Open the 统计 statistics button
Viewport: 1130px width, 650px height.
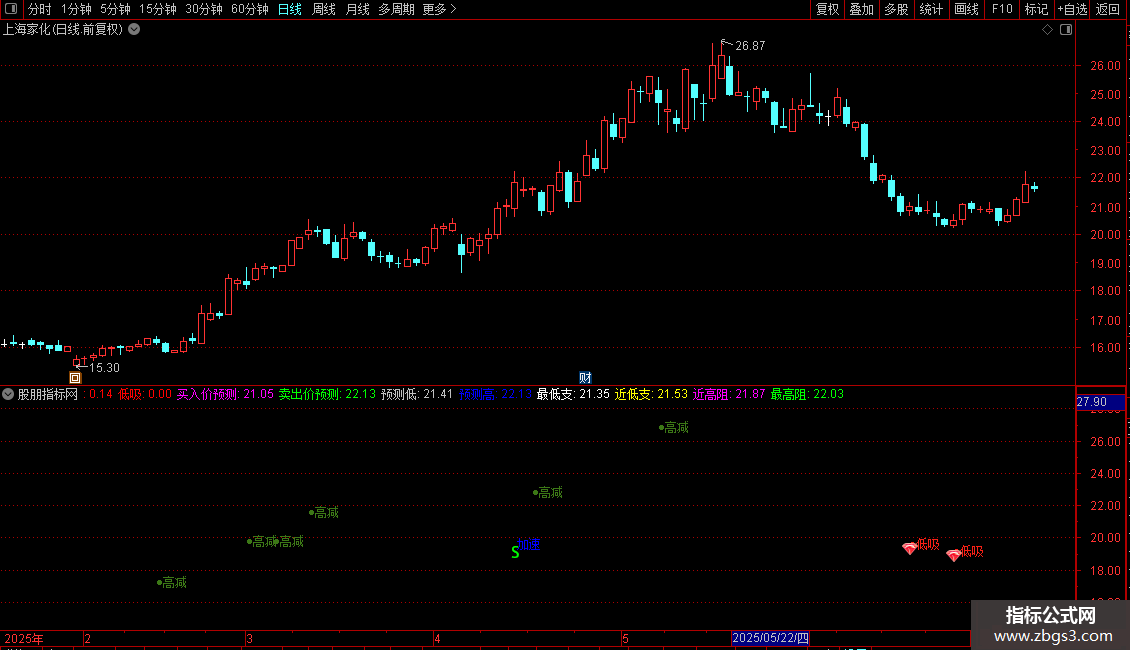pyautogui.click(x=931, y=9)
